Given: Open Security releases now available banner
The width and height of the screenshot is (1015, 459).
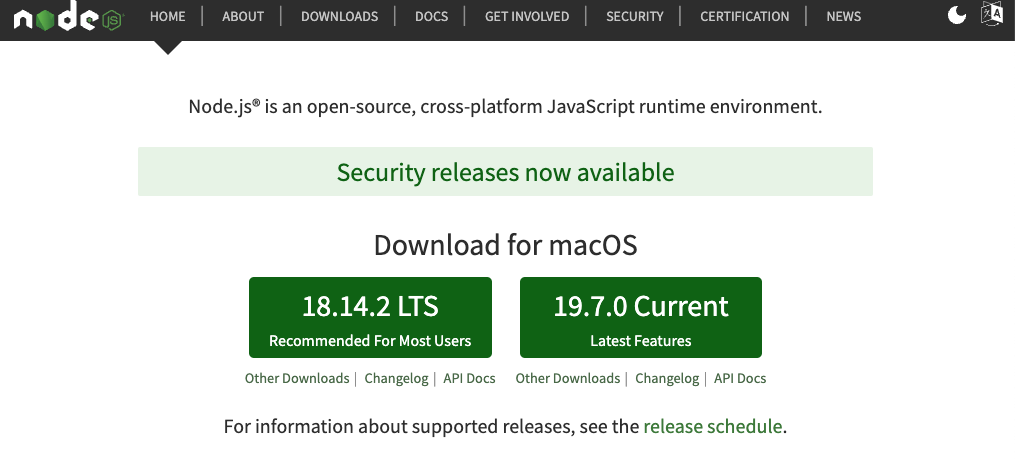Looking at the screenshot, I should click(x=505, y=172).
